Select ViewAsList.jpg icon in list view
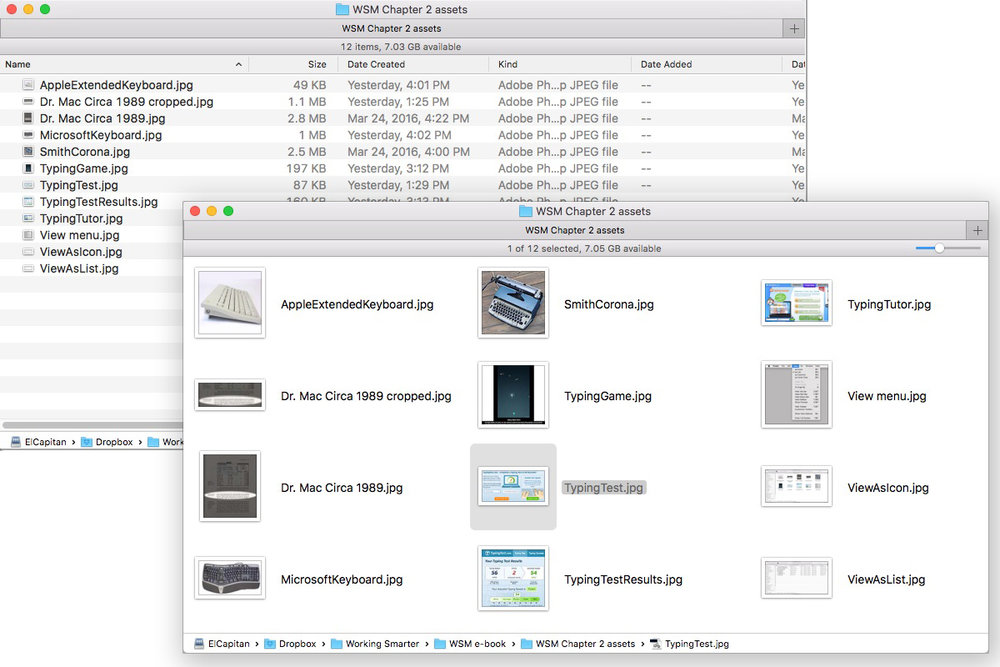Screen dimensions: 1000x667 [28, 268]
